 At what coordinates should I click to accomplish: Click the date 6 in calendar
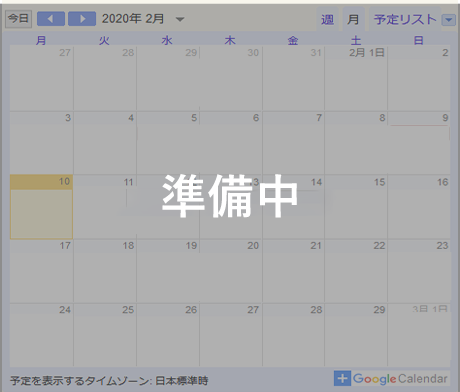point(256,118)
